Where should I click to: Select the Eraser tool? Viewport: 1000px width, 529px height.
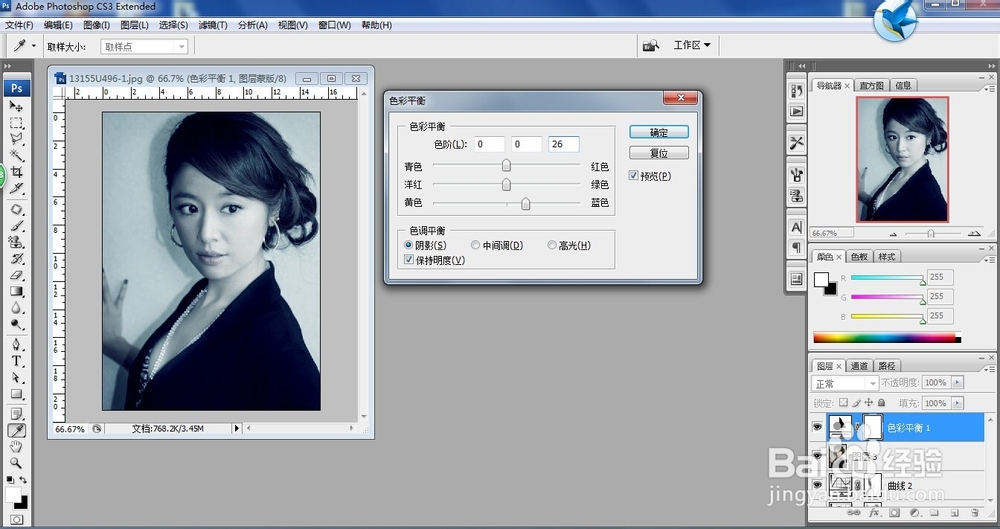pyautogui.click(x=16, y=275)
